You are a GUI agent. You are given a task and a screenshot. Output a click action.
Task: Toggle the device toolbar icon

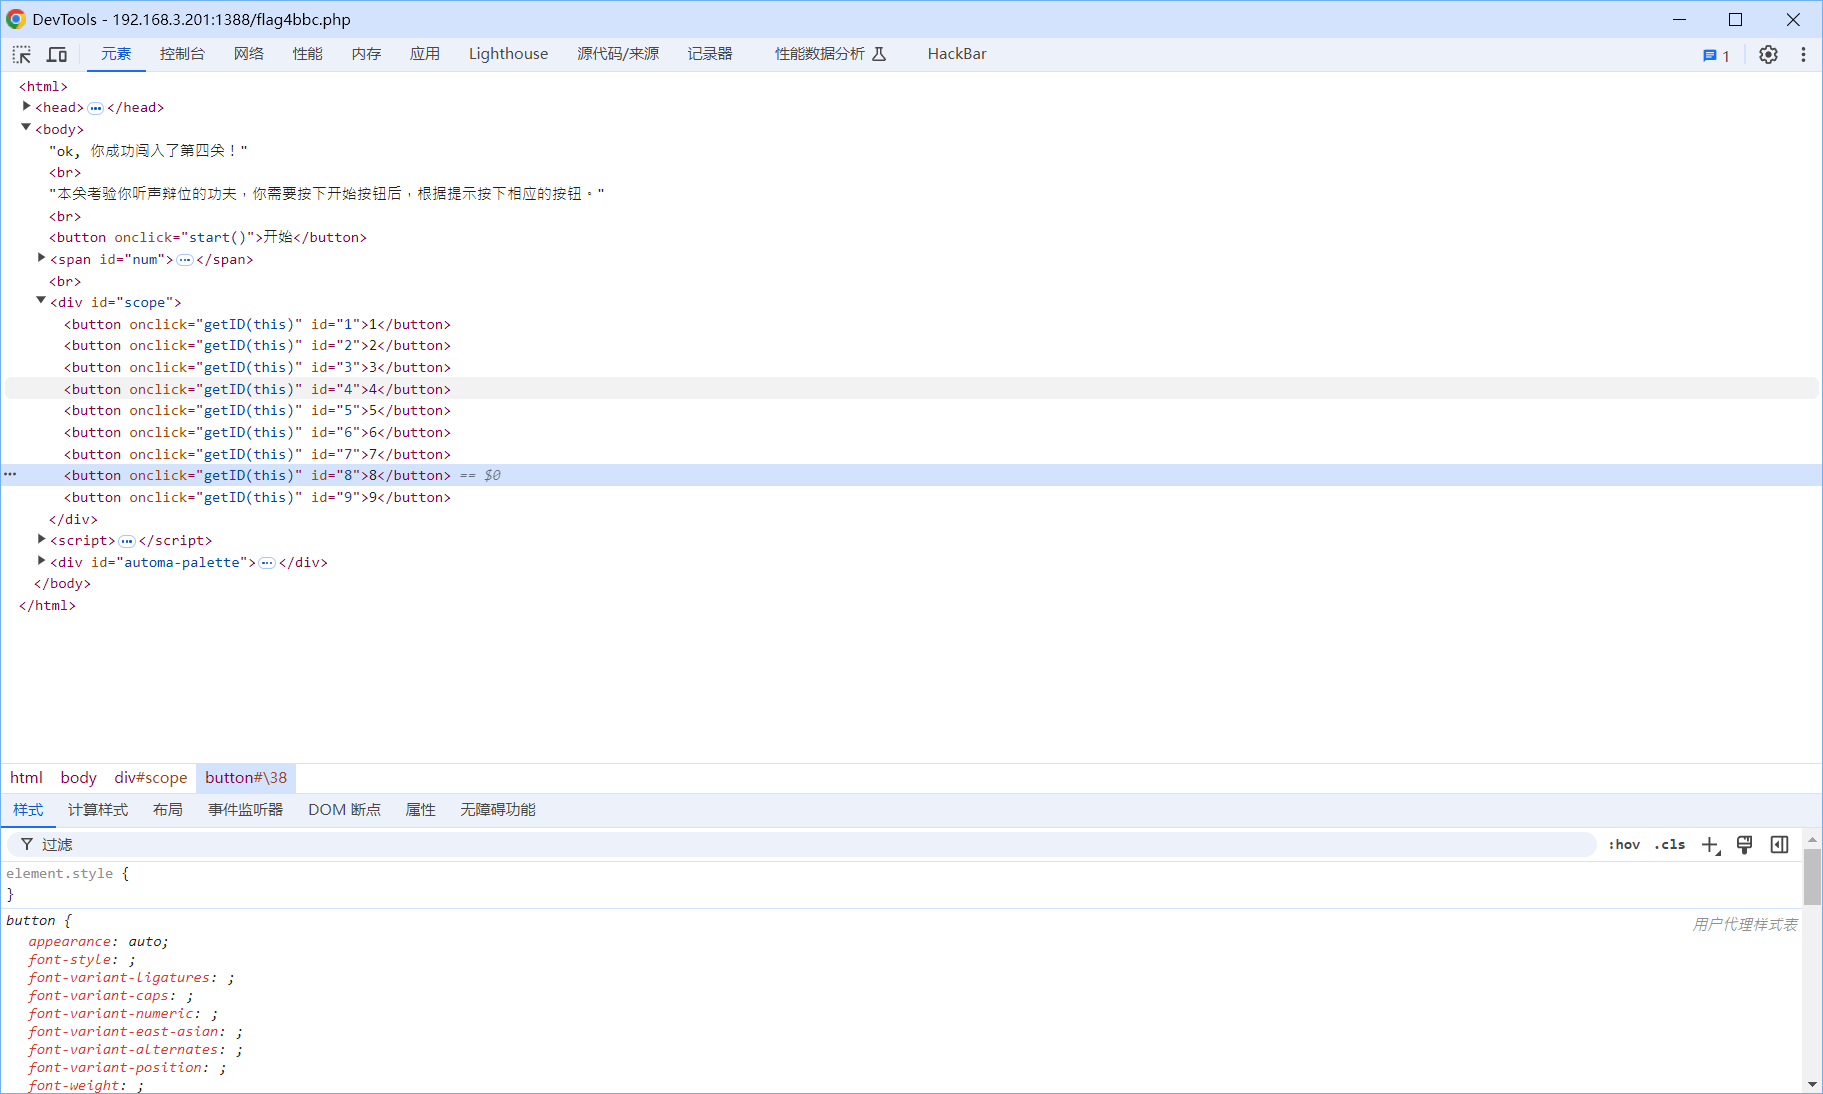tap(57, 54)
